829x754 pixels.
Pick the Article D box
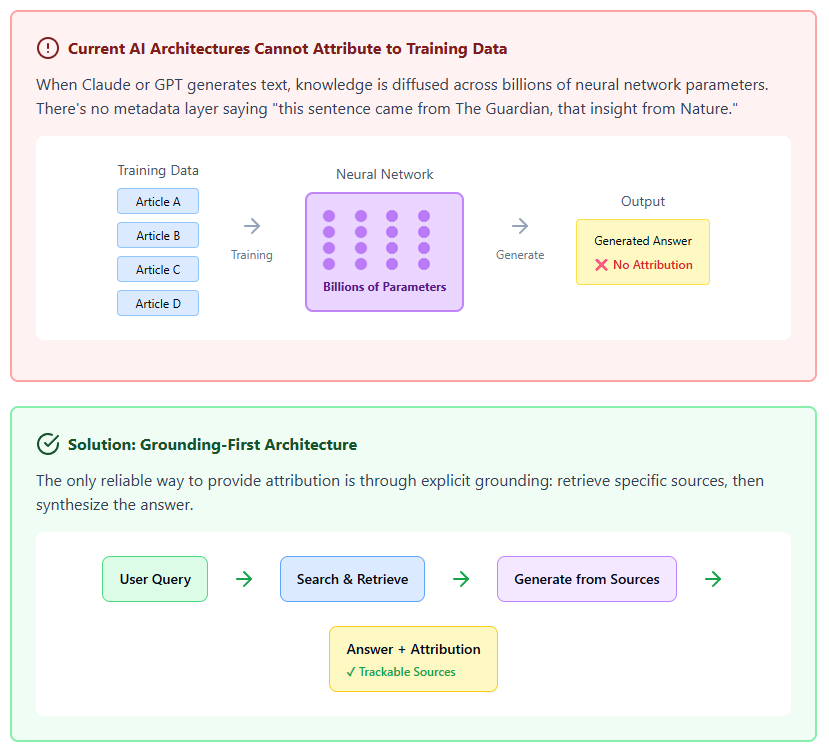tap(158, 303)
